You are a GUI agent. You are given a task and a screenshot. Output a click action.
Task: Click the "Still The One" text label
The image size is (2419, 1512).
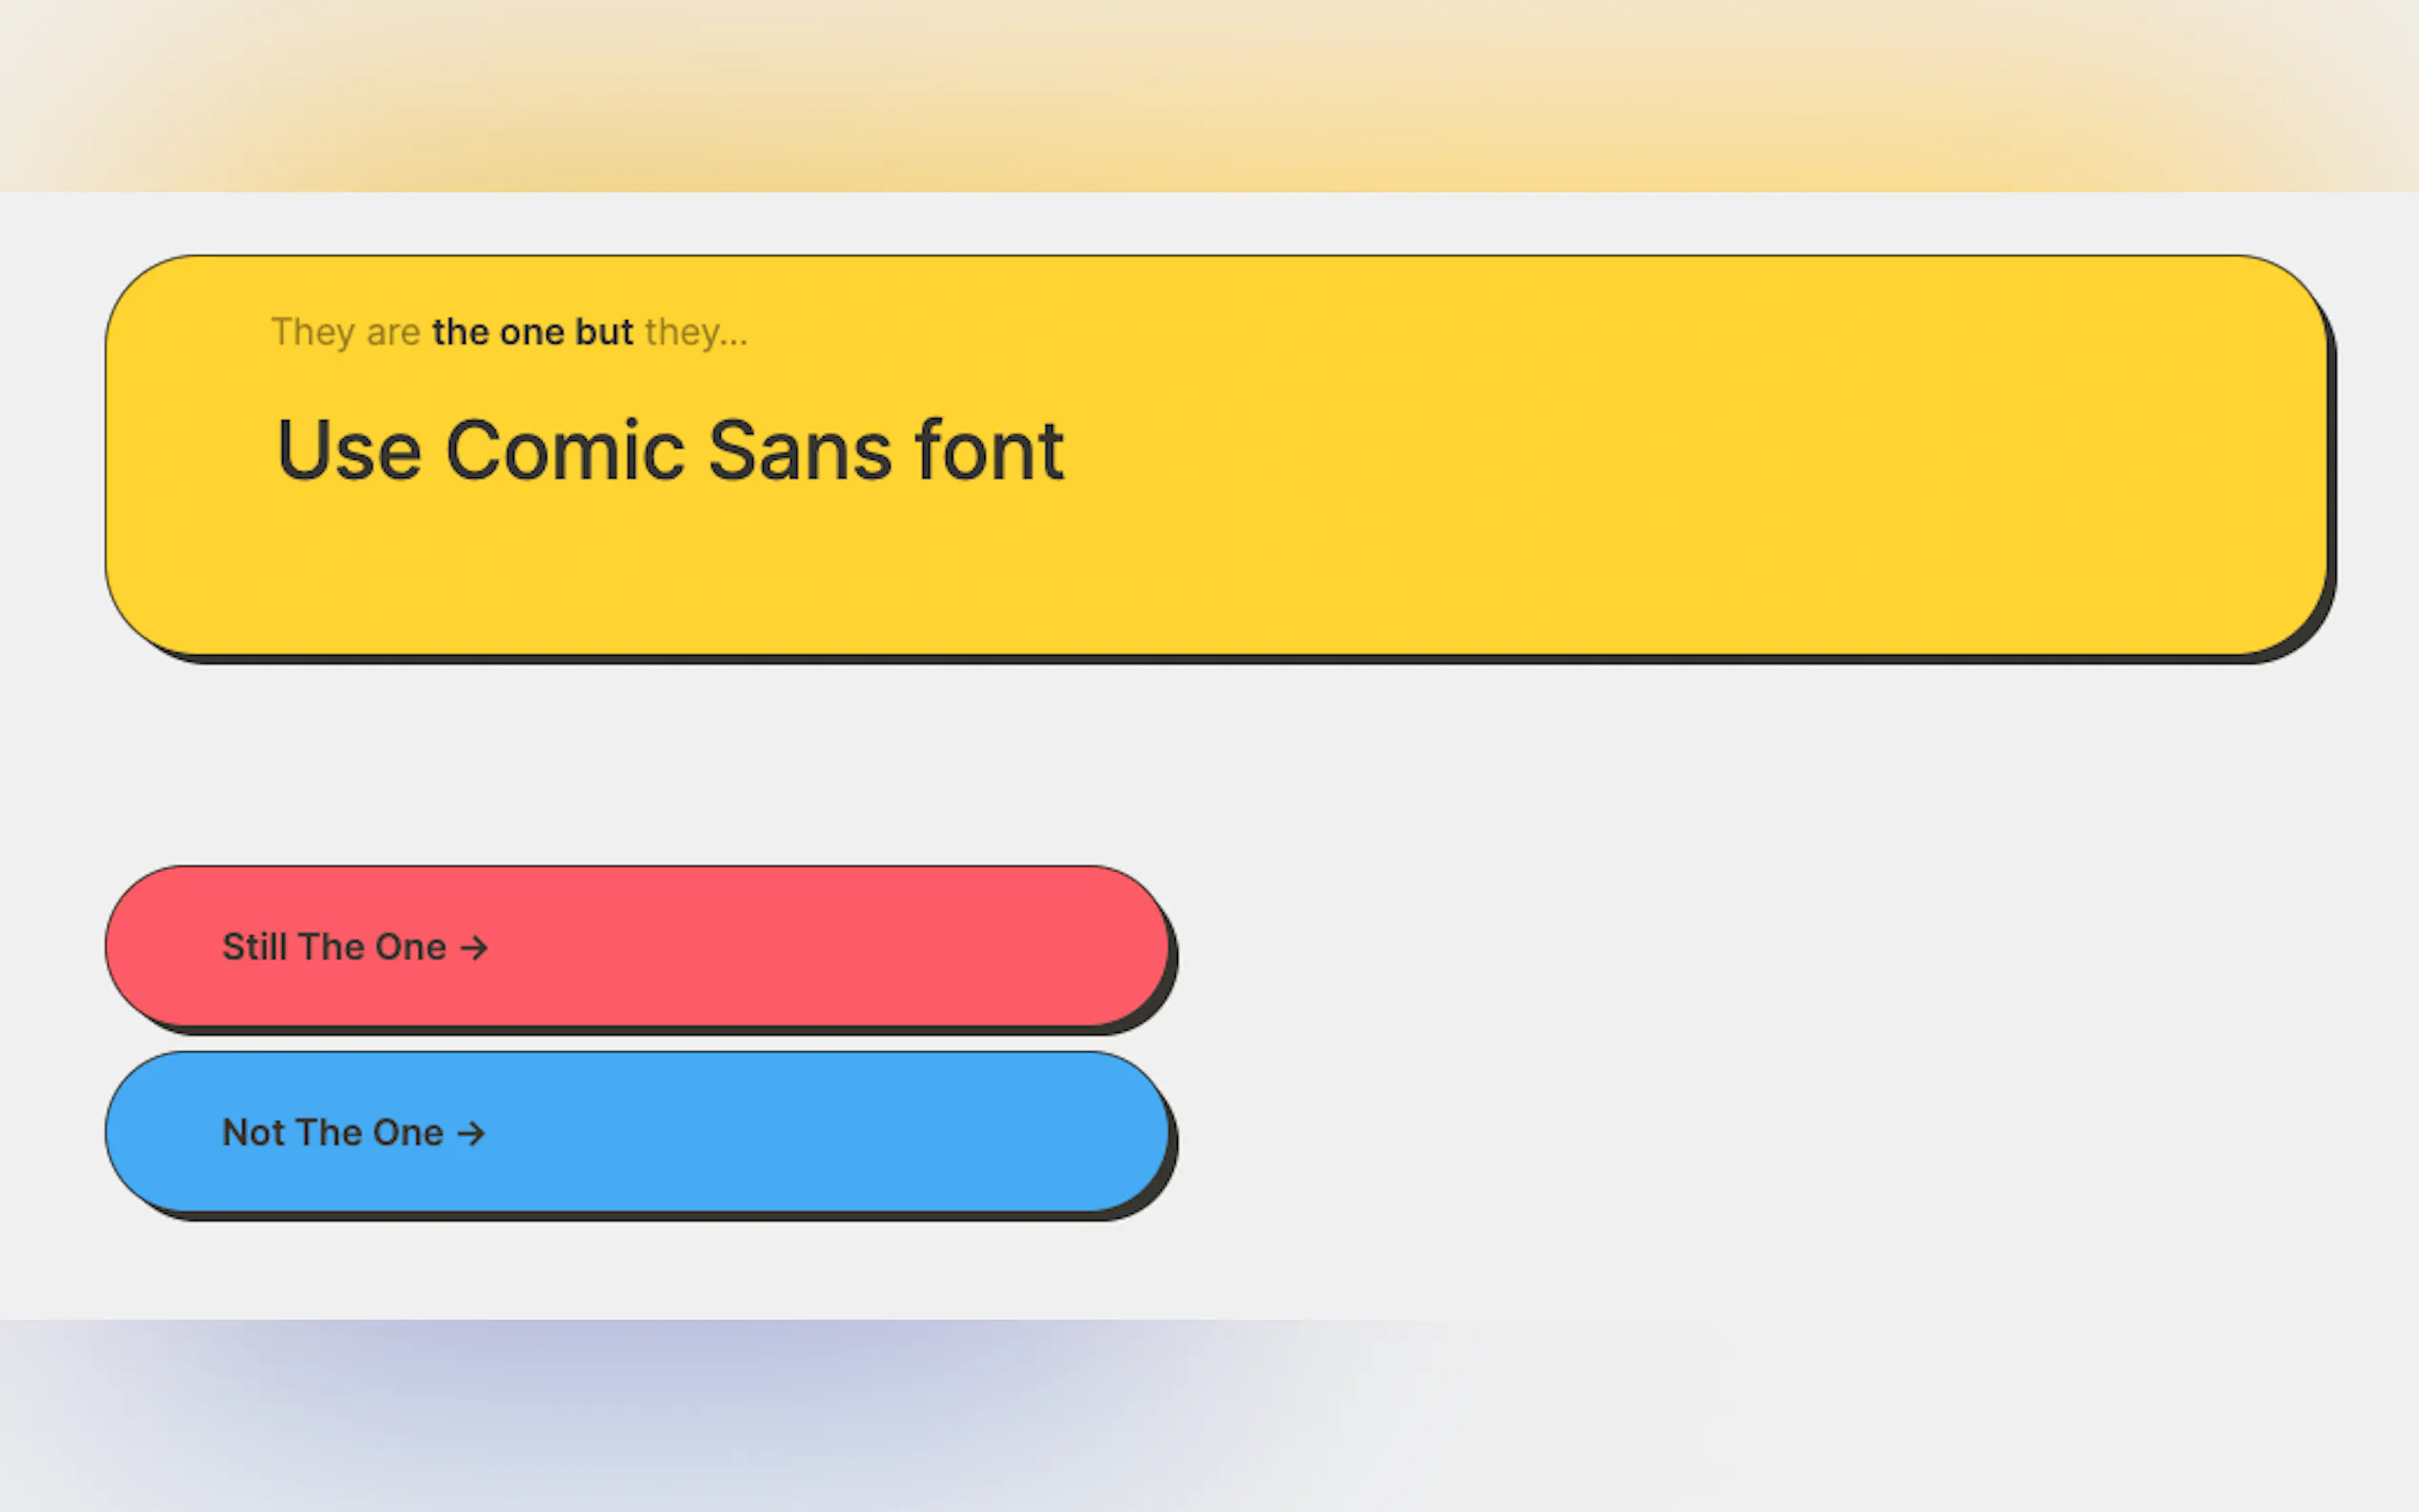pyautogui.click(x=334, y=947)
